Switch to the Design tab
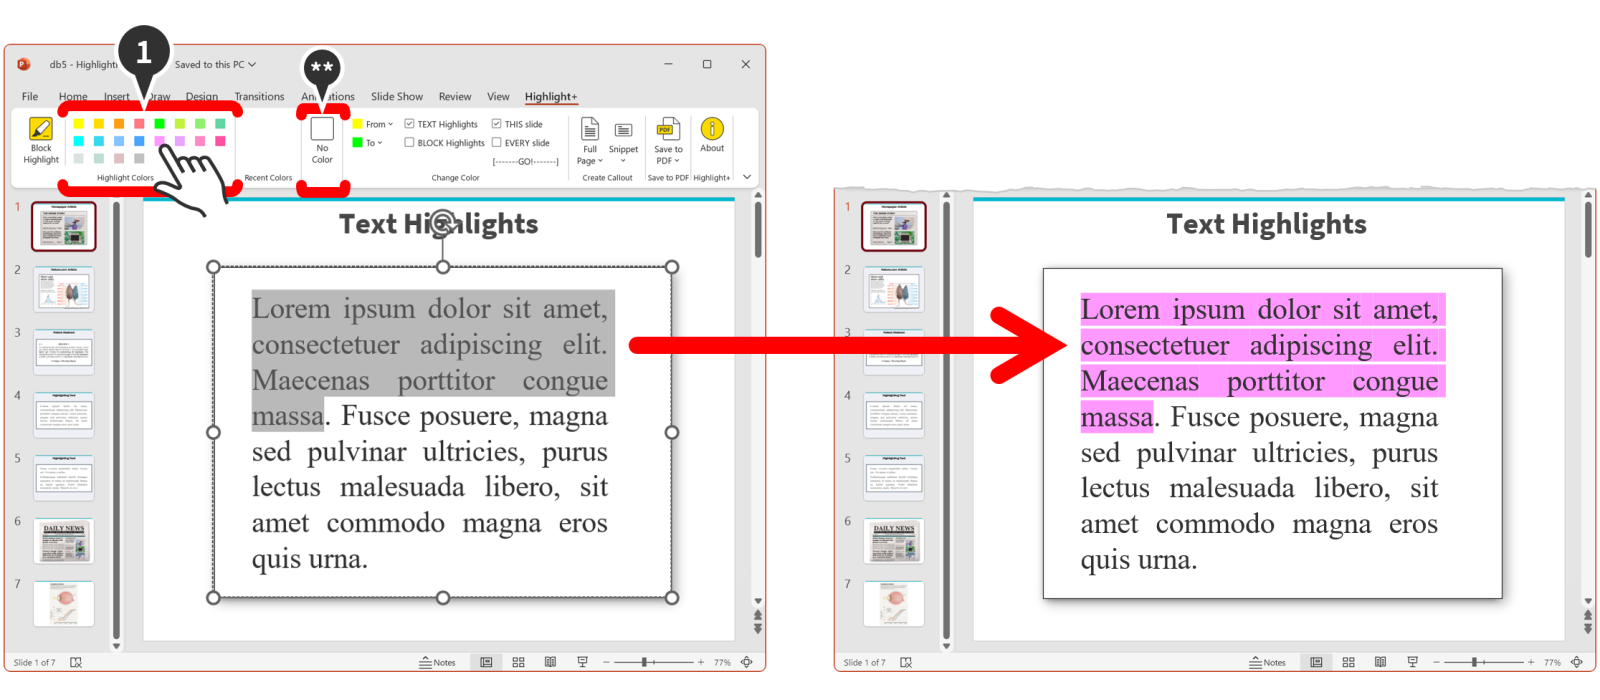The image size is (1600, 700). click(201, 97)
